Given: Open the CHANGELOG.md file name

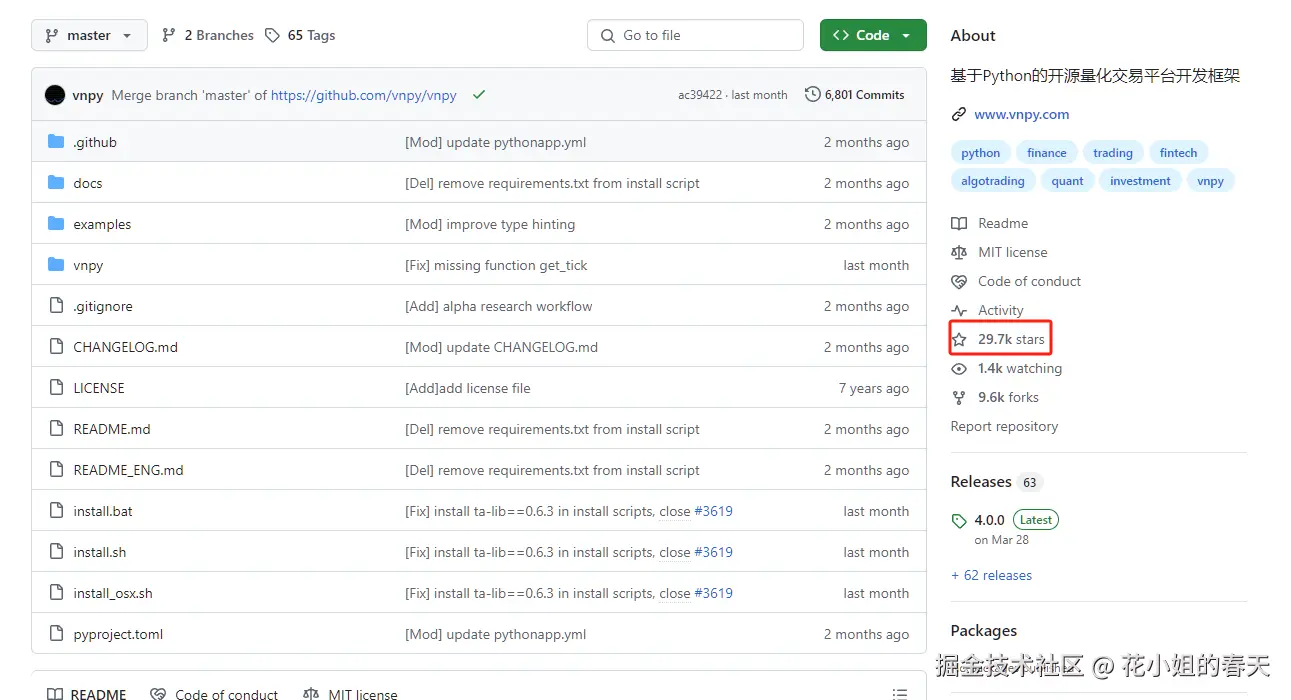Looking at the screenshot, I should (x=125, y=347).
